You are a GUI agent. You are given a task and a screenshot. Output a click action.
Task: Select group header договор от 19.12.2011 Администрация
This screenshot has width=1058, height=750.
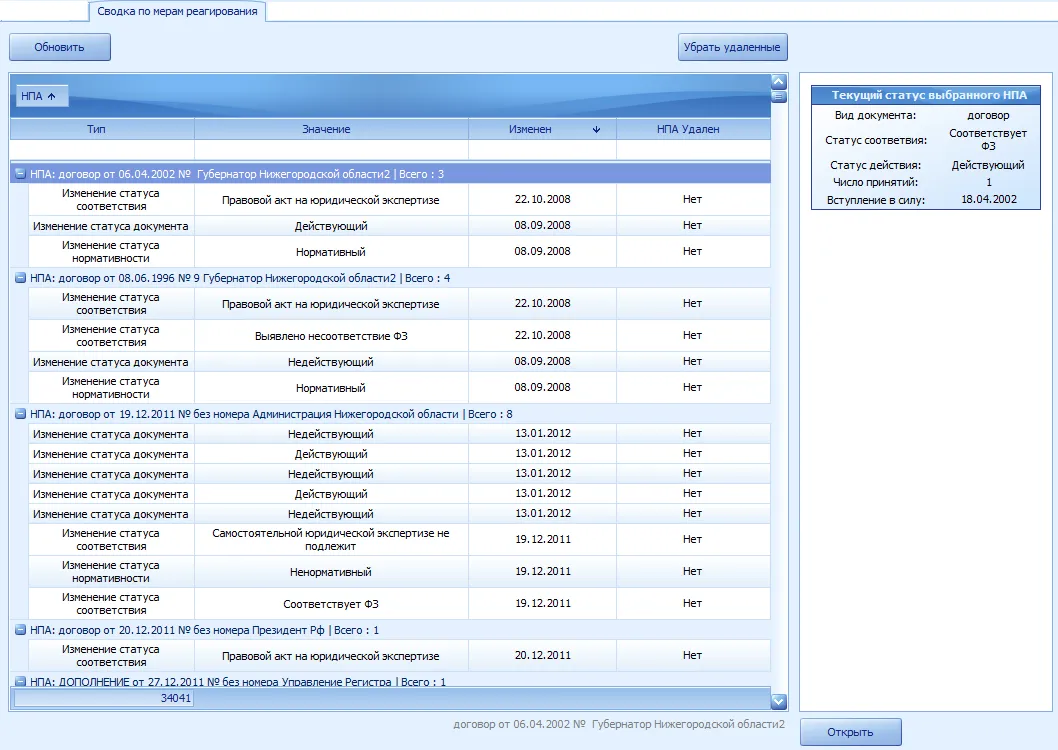click(390, 414)
